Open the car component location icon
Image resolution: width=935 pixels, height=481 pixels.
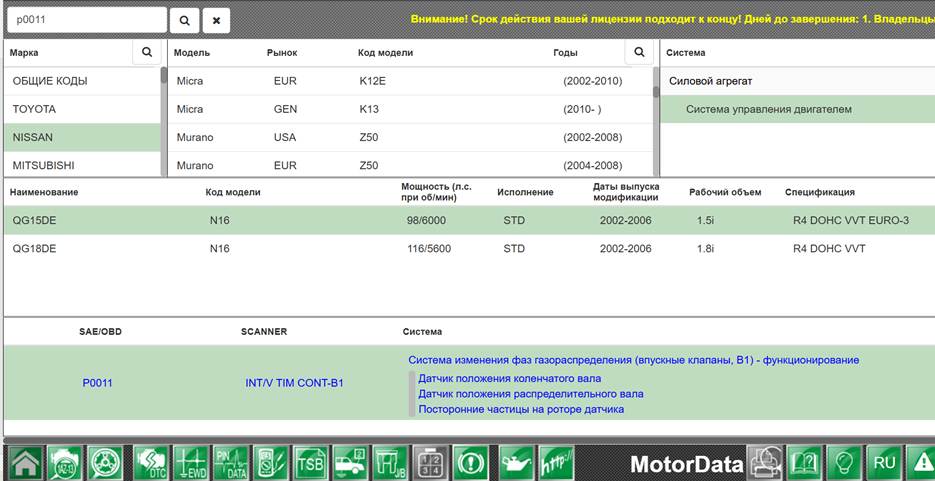[350, 463]
